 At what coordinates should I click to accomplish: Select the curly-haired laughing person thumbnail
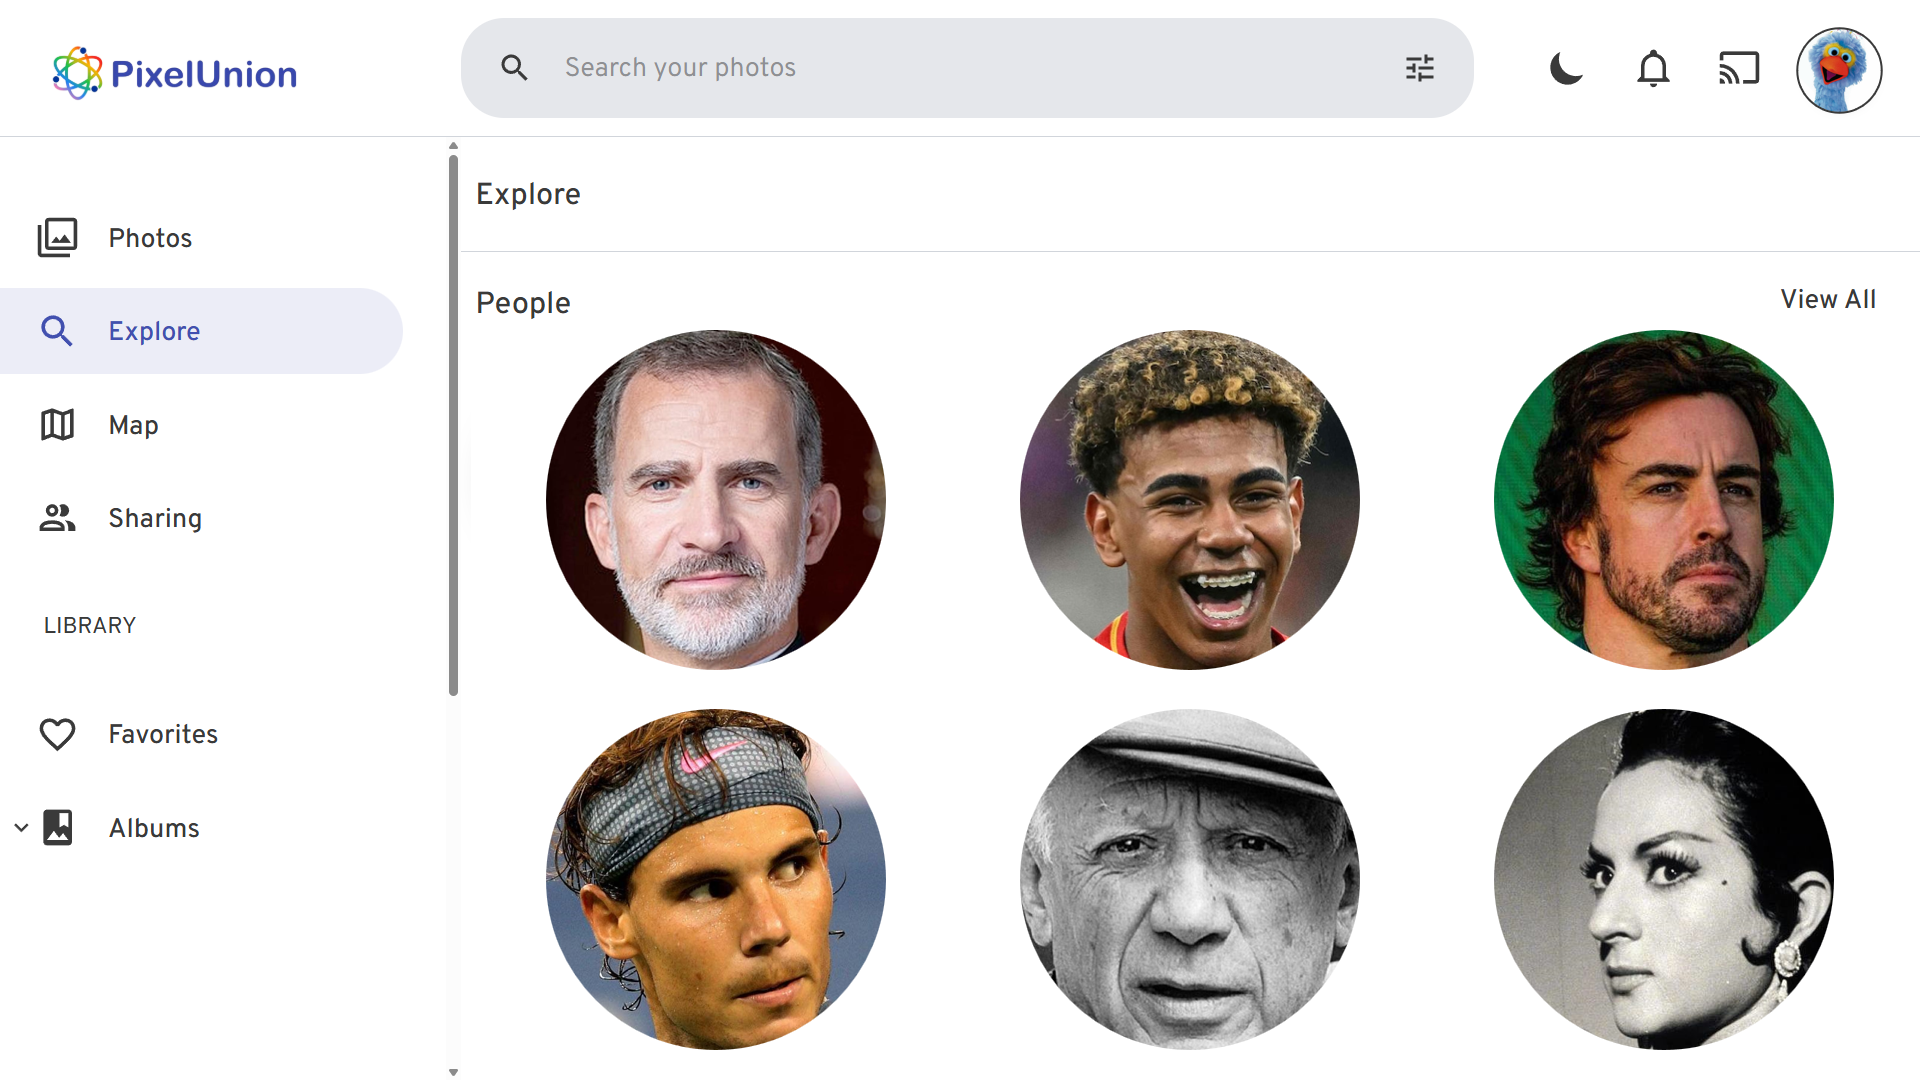[1189, 499]
